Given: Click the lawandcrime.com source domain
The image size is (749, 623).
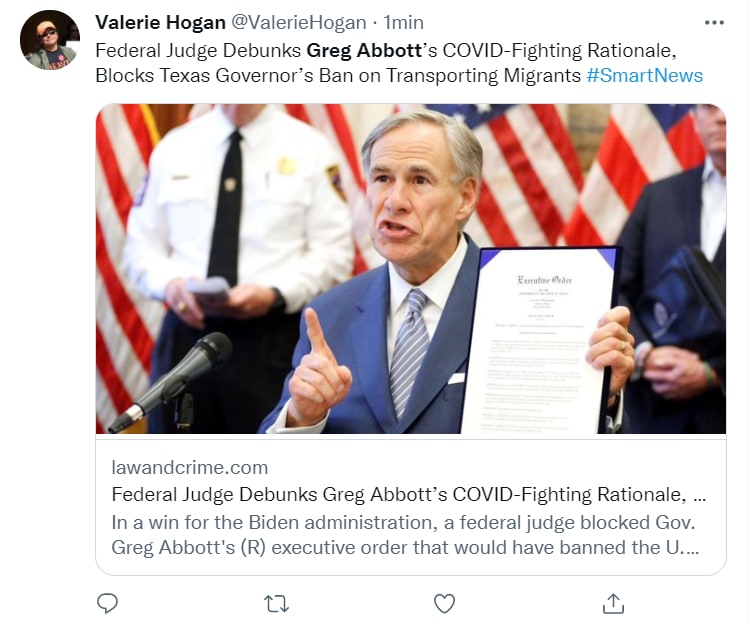Looking at the screenshot, I should coord(189,467).
